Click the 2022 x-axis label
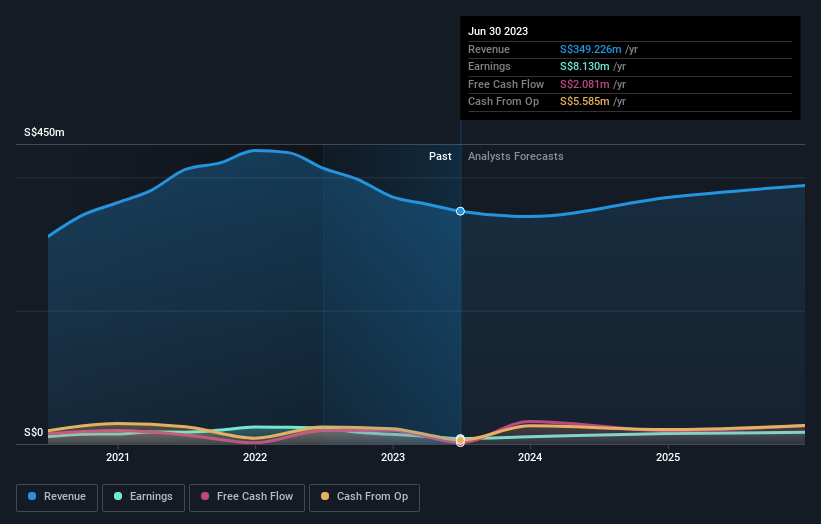The width and height of the screenshot is (821, 524). coord(255,457)
